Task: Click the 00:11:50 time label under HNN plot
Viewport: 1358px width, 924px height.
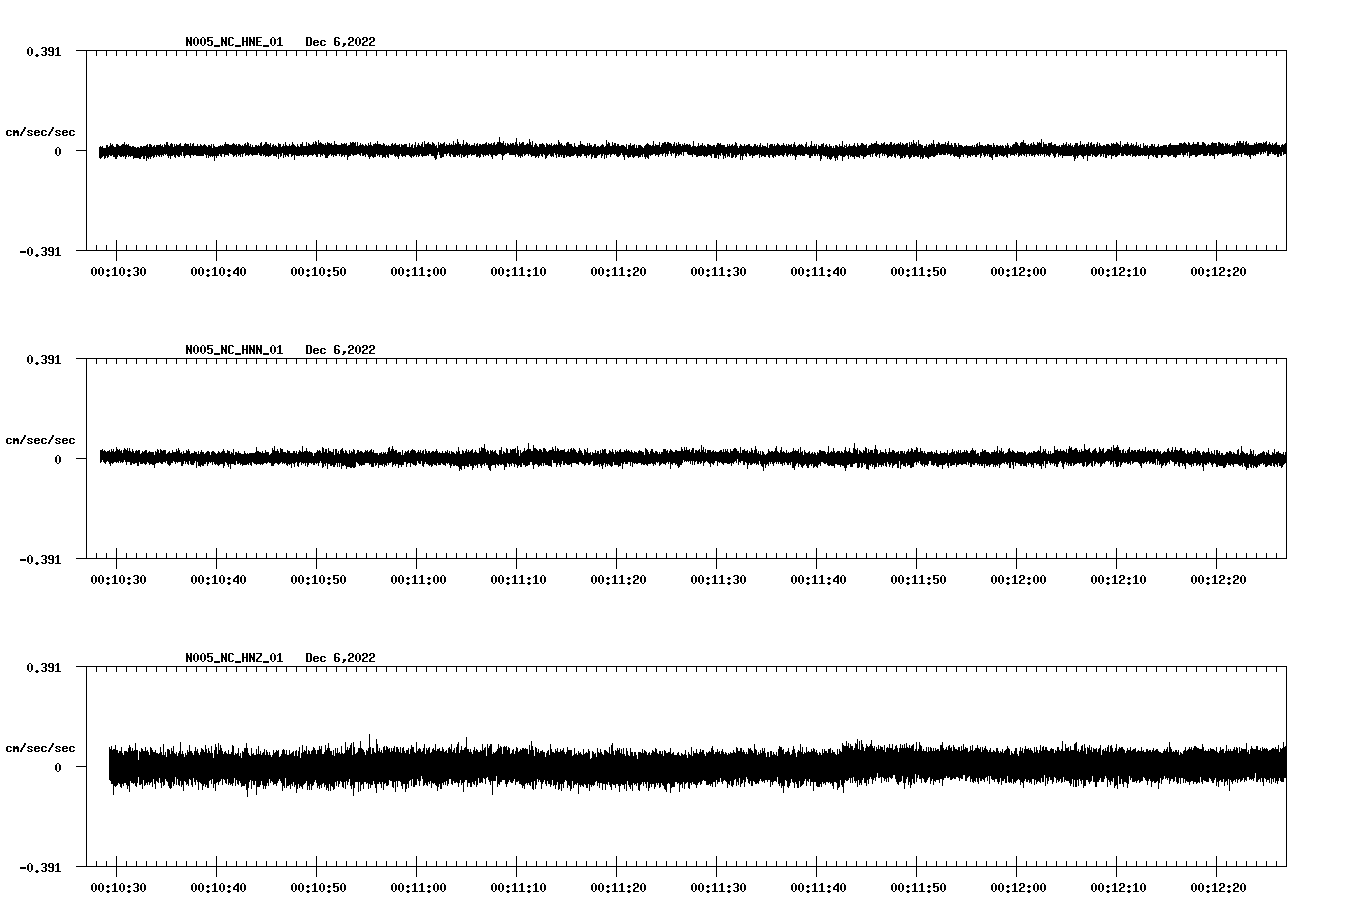Action: pos(918,580)
